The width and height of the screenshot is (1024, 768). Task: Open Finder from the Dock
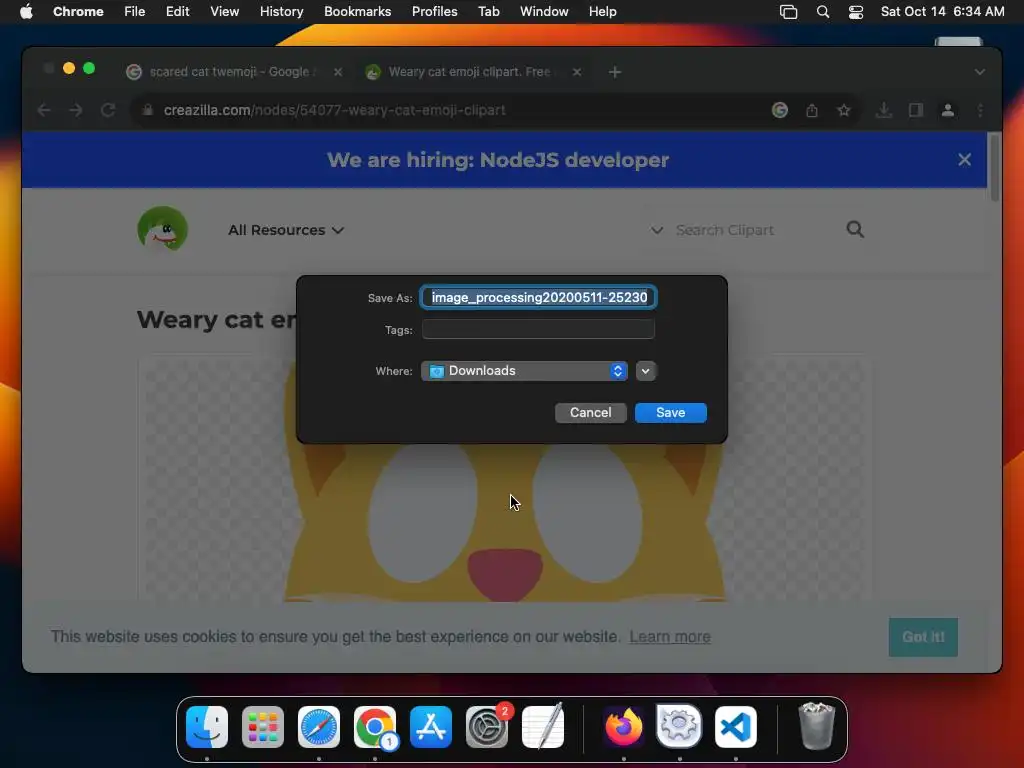pos(207,727)
